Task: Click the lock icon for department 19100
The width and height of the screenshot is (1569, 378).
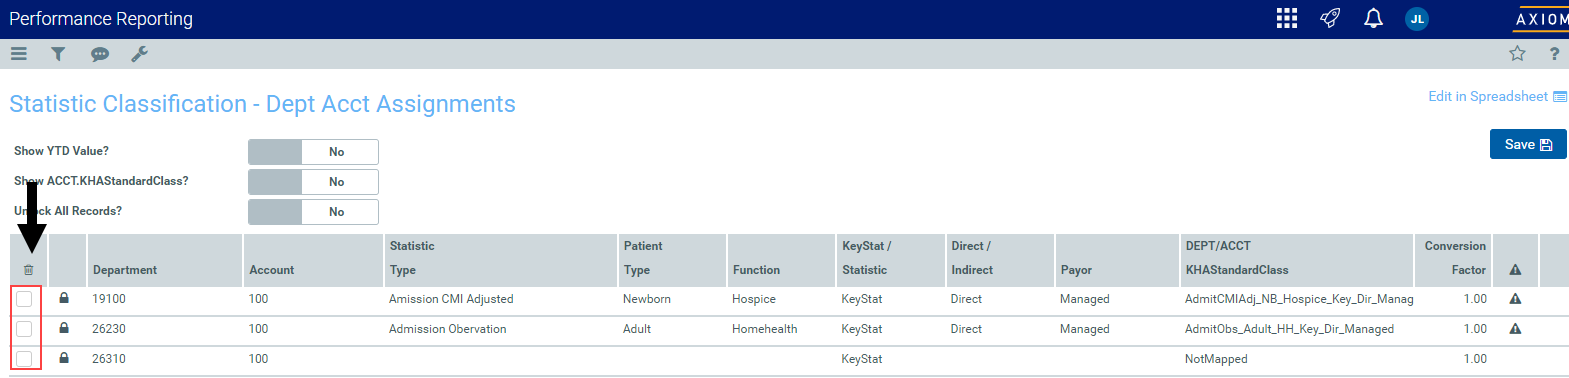Action: tap(64, 298)
